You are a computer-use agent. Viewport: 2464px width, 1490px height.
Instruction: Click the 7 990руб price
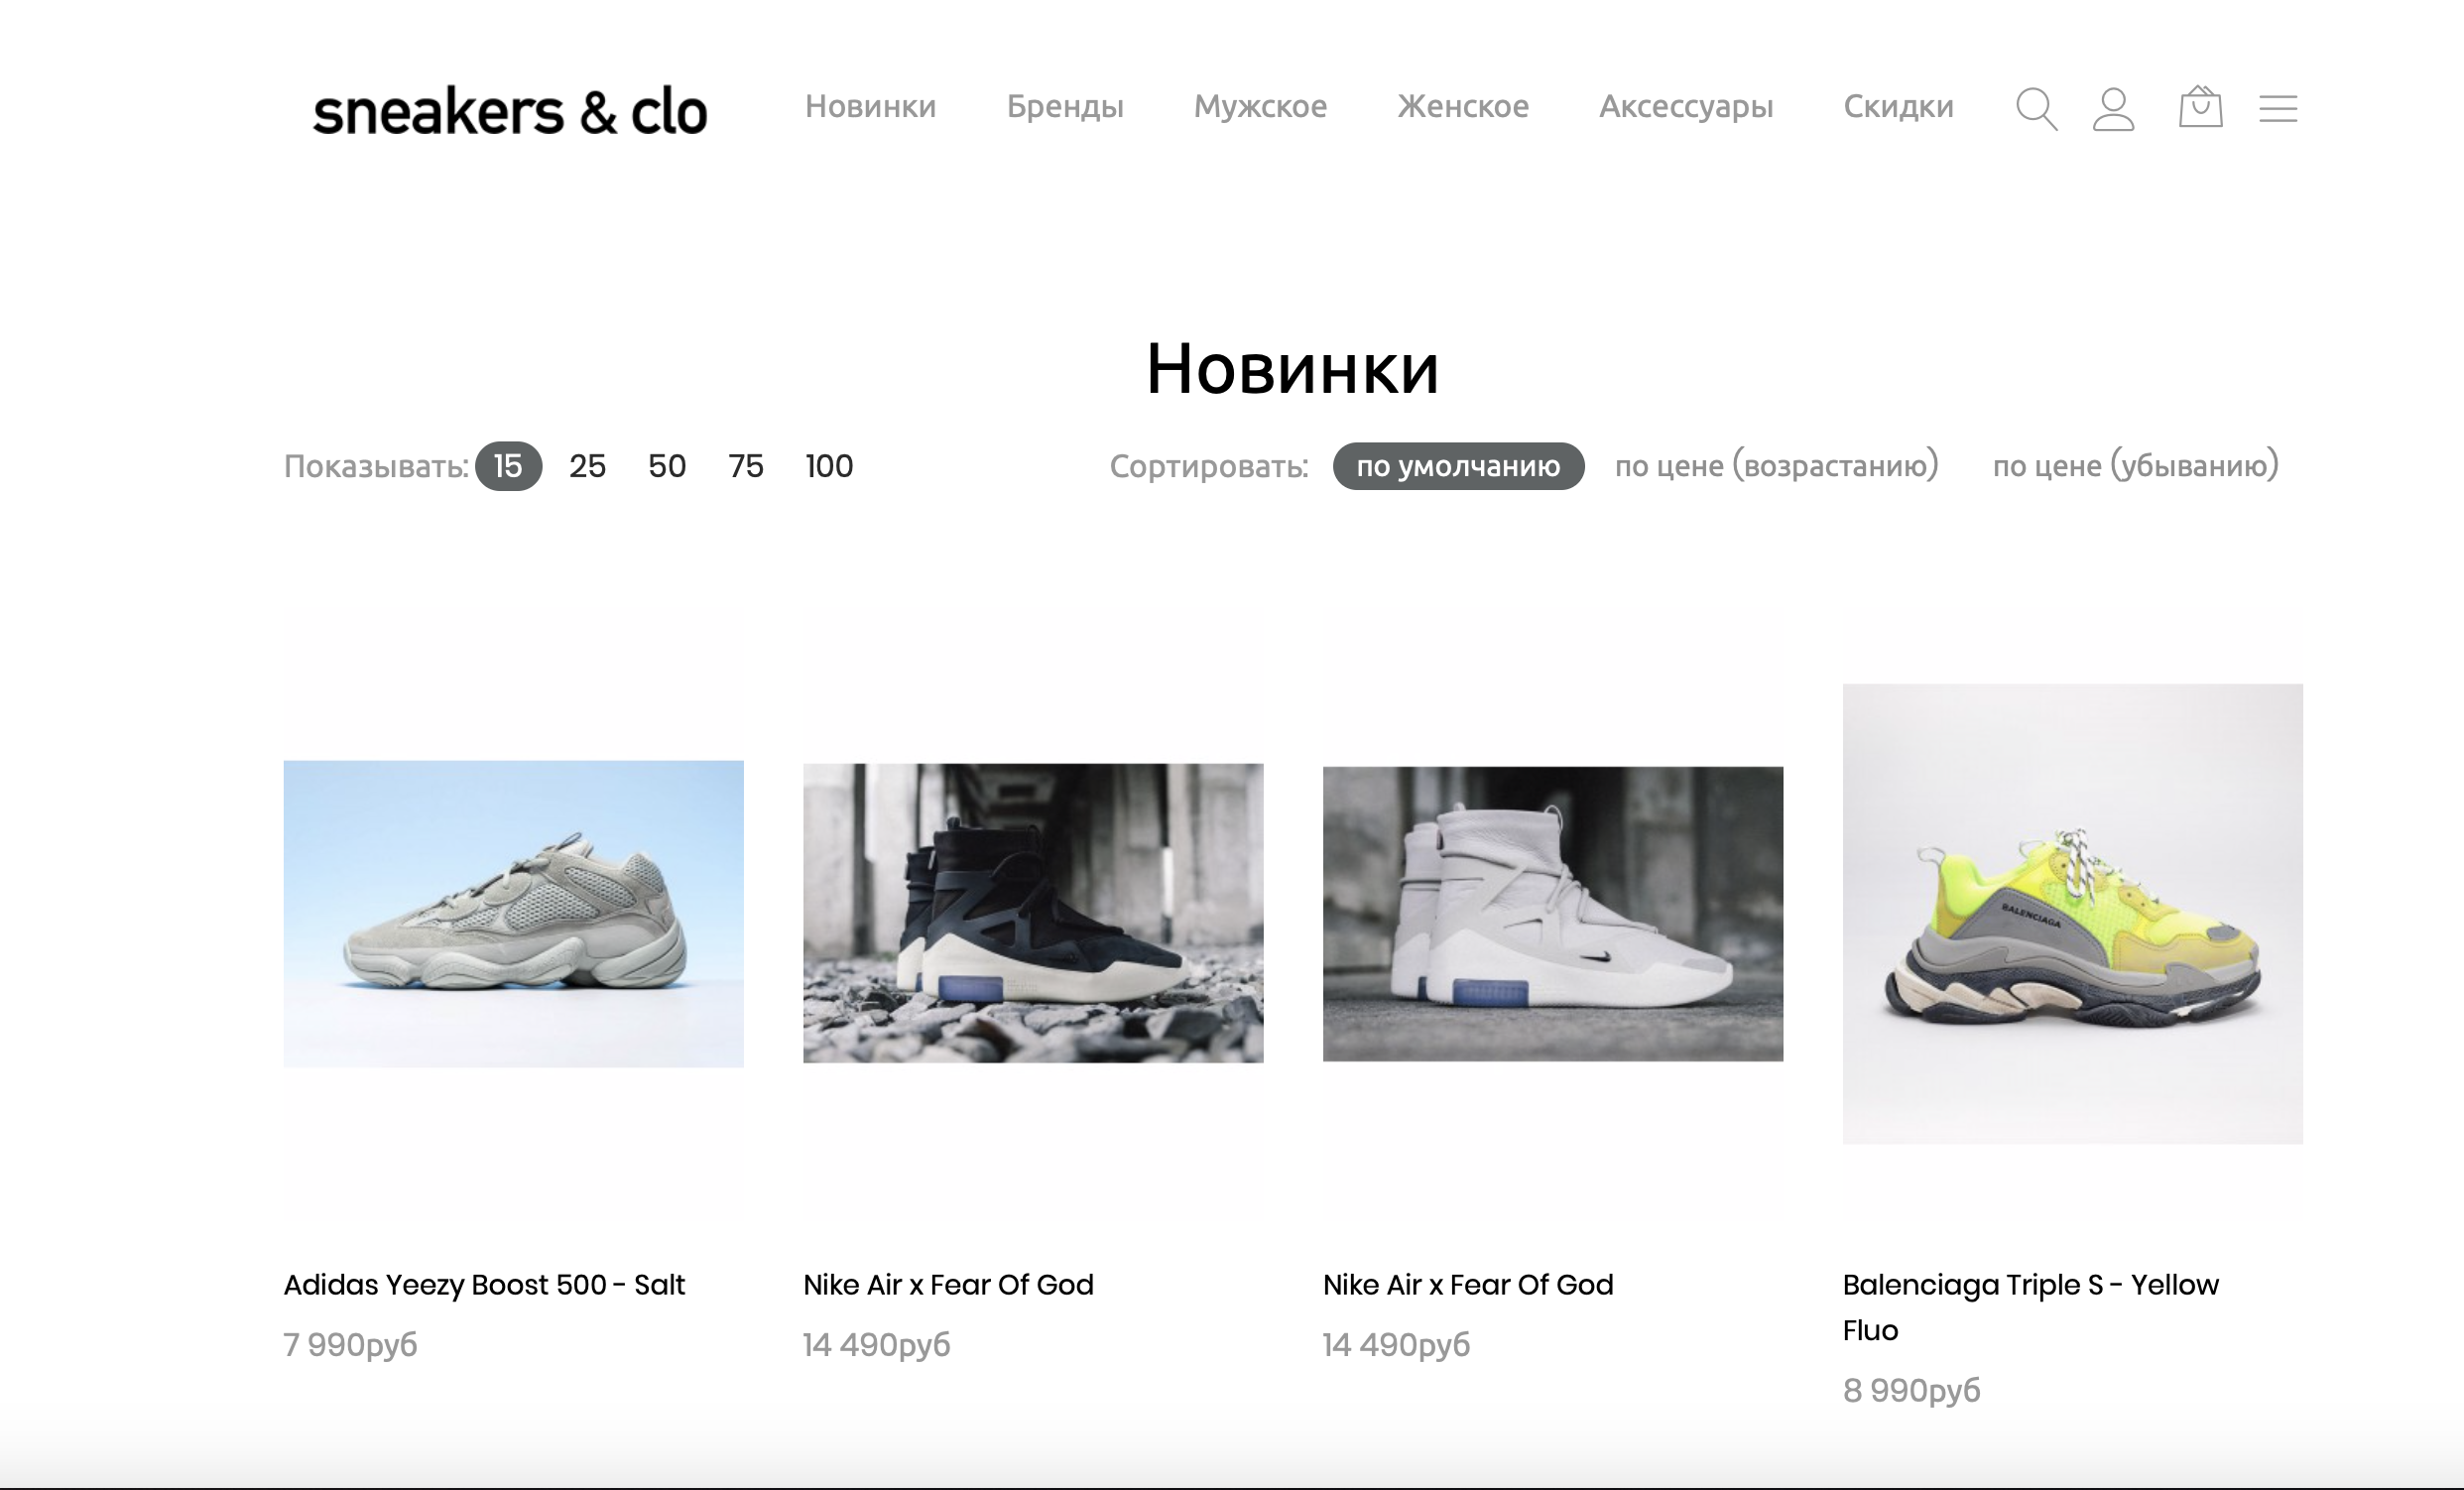350,1345
